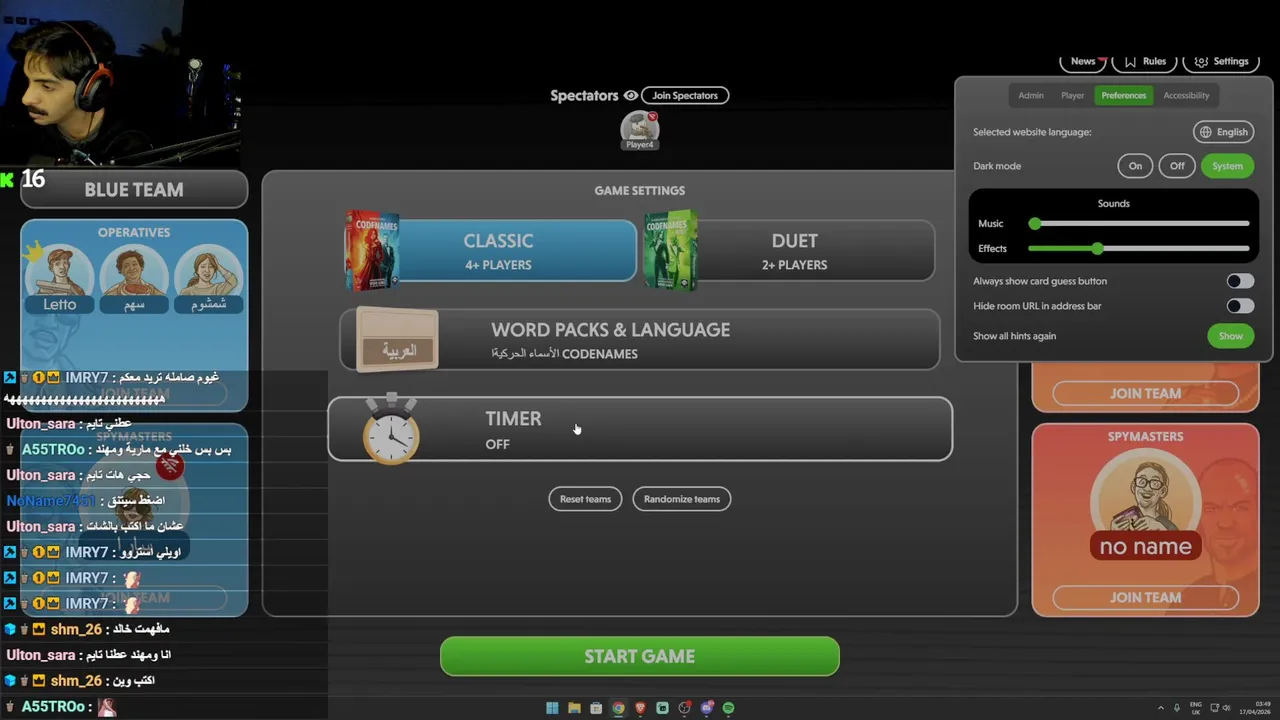The image size is (1280, 720).
Task: Click the green Codenames Duet box image
Action: 671,251
